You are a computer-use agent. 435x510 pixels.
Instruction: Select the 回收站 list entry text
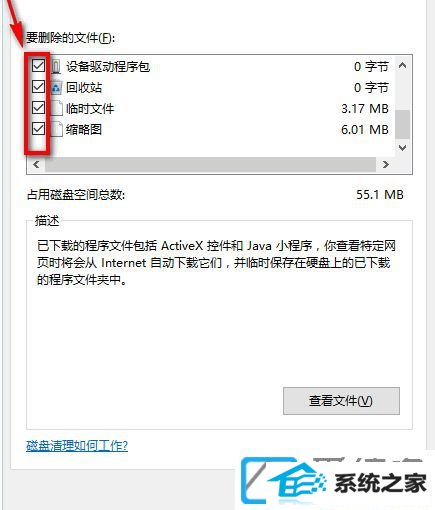84,88
